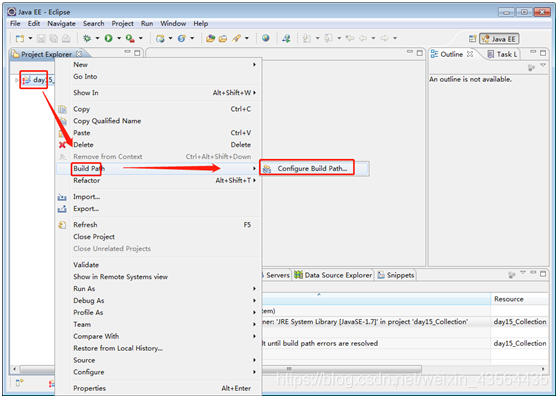Open the Help menu
558x398 pixels.
pyautogui.click(x=201, y=23)
